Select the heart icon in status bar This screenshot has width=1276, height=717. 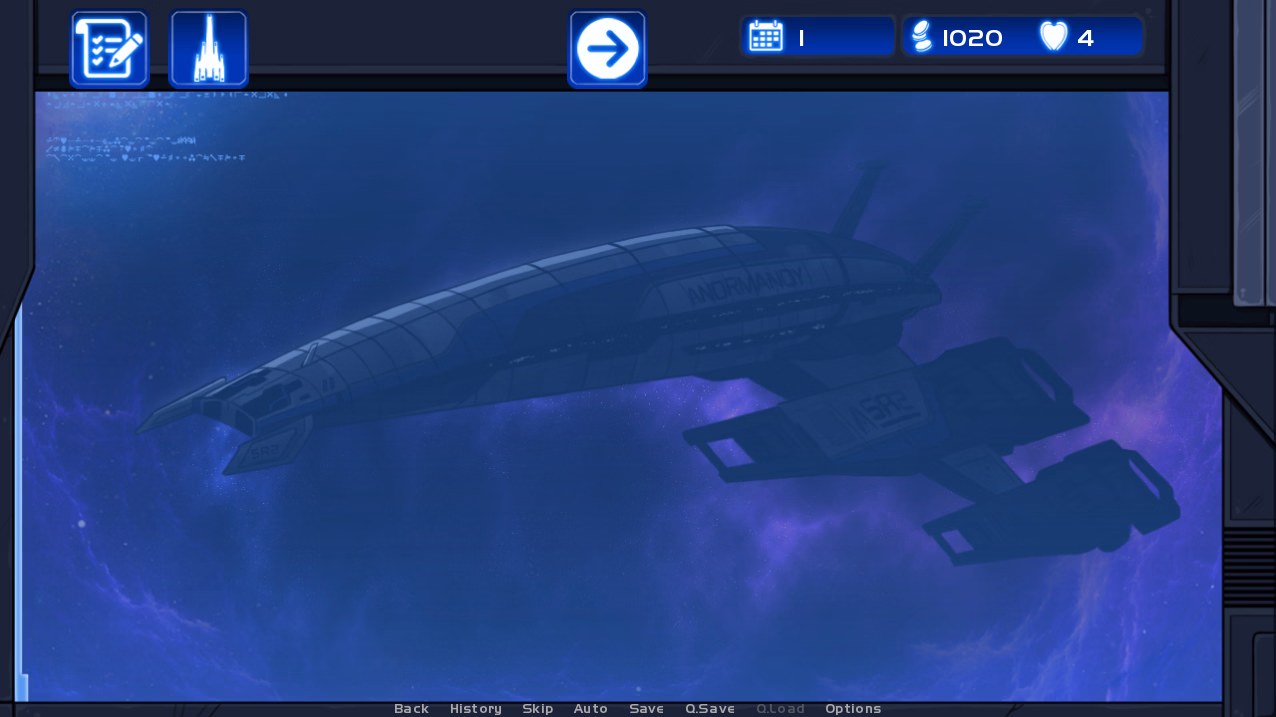(1054, 37)
